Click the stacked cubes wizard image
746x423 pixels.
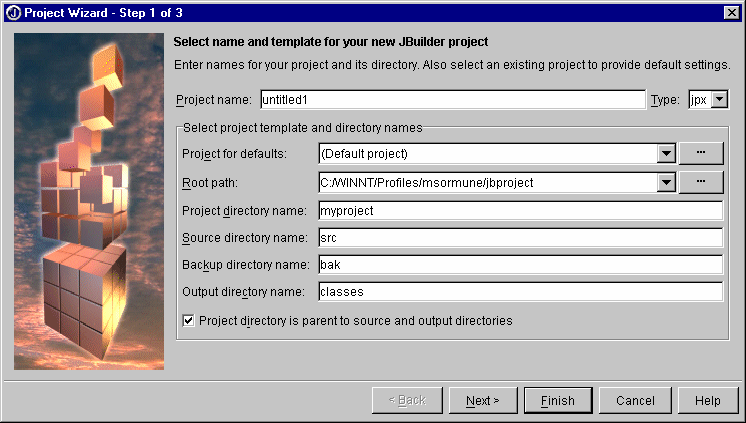point(89,201)
